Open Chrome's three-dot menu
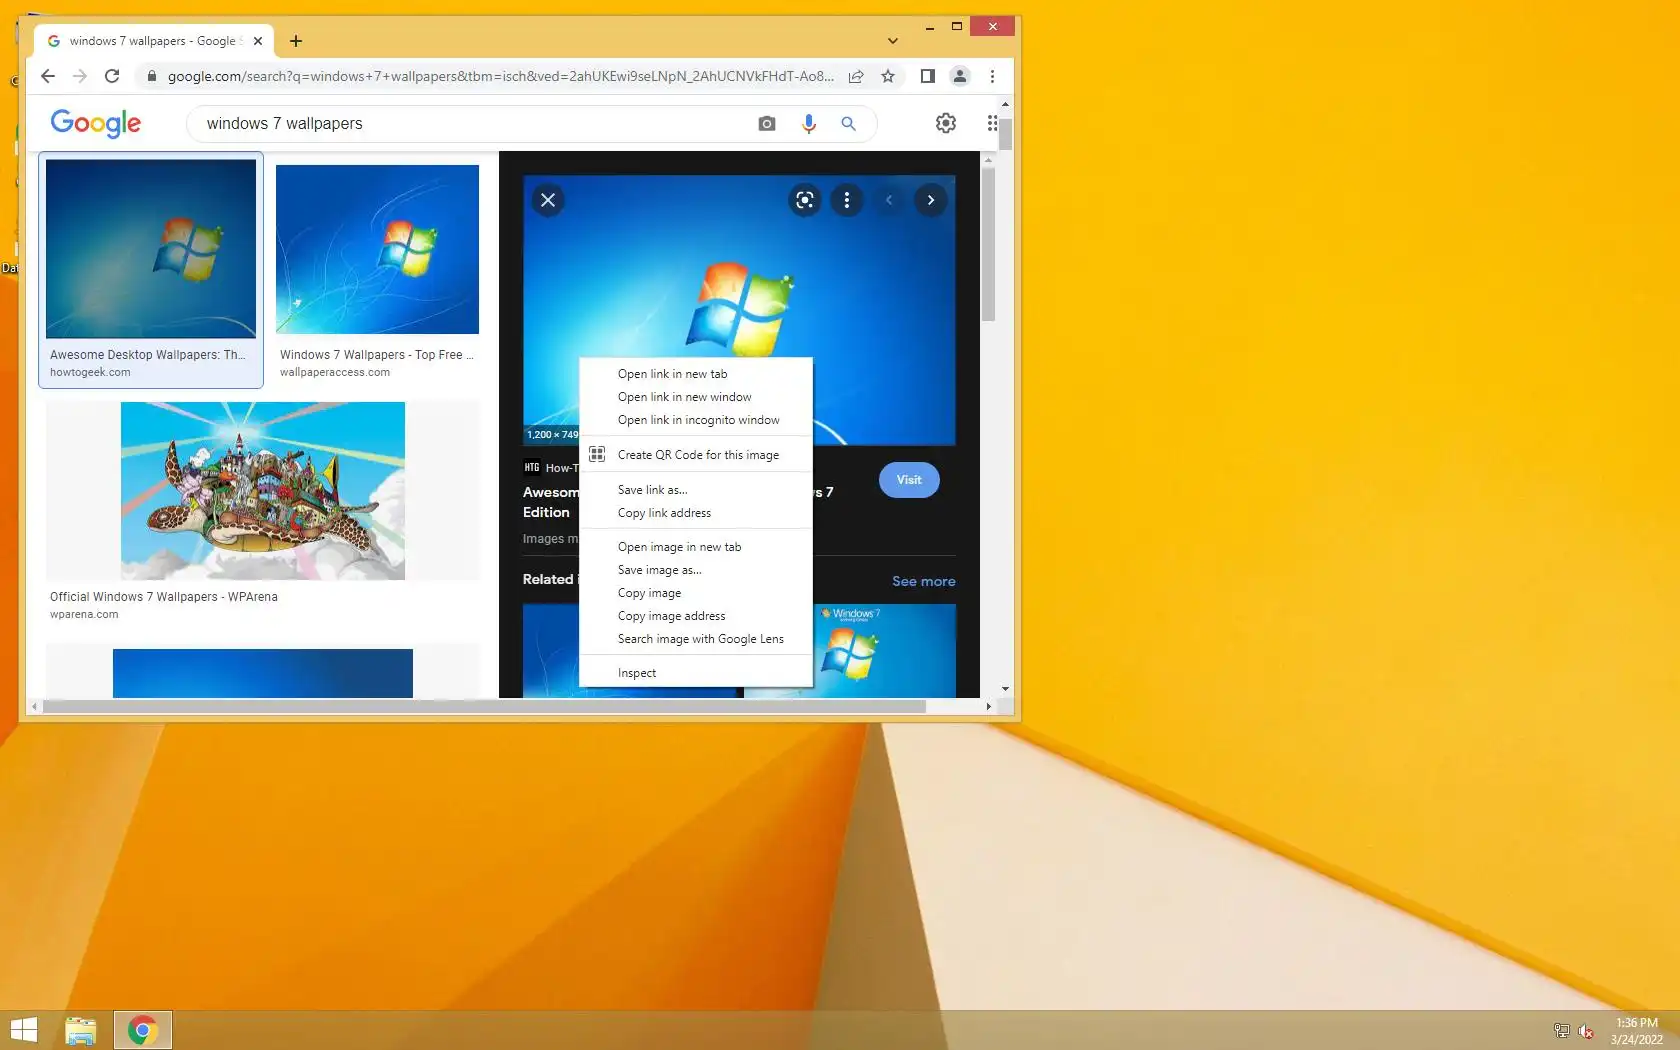Image resolution: width=1680 pixels, height=1050 pixels. 992,76
